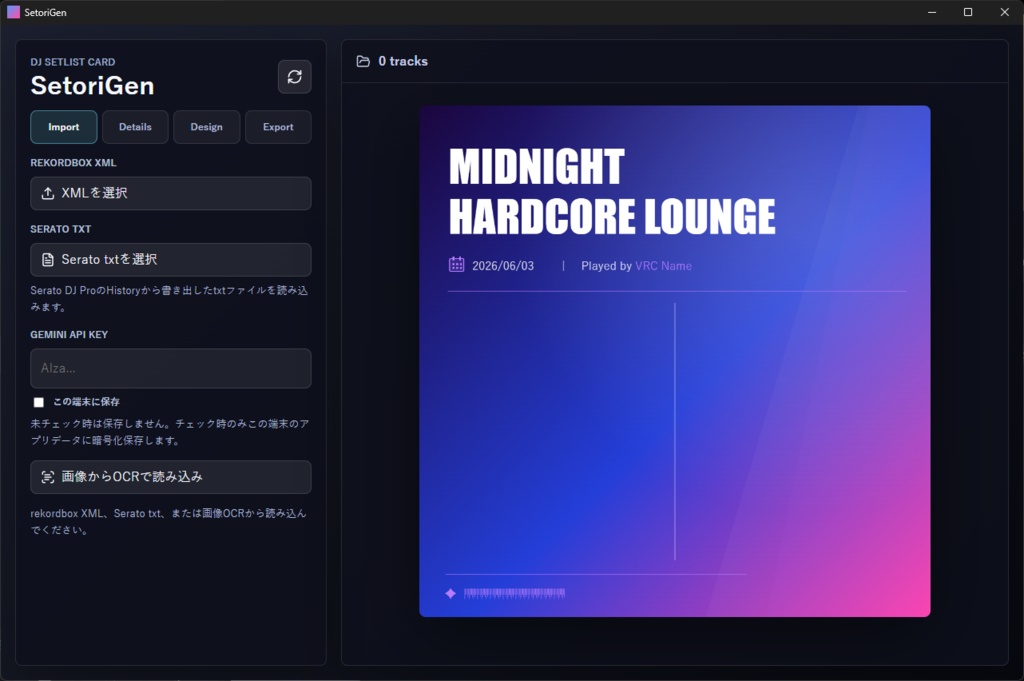This screenshot has height=681, width=1024.
Task: Focus the Gemini API key input field
Action: click(x=170, y=368)
